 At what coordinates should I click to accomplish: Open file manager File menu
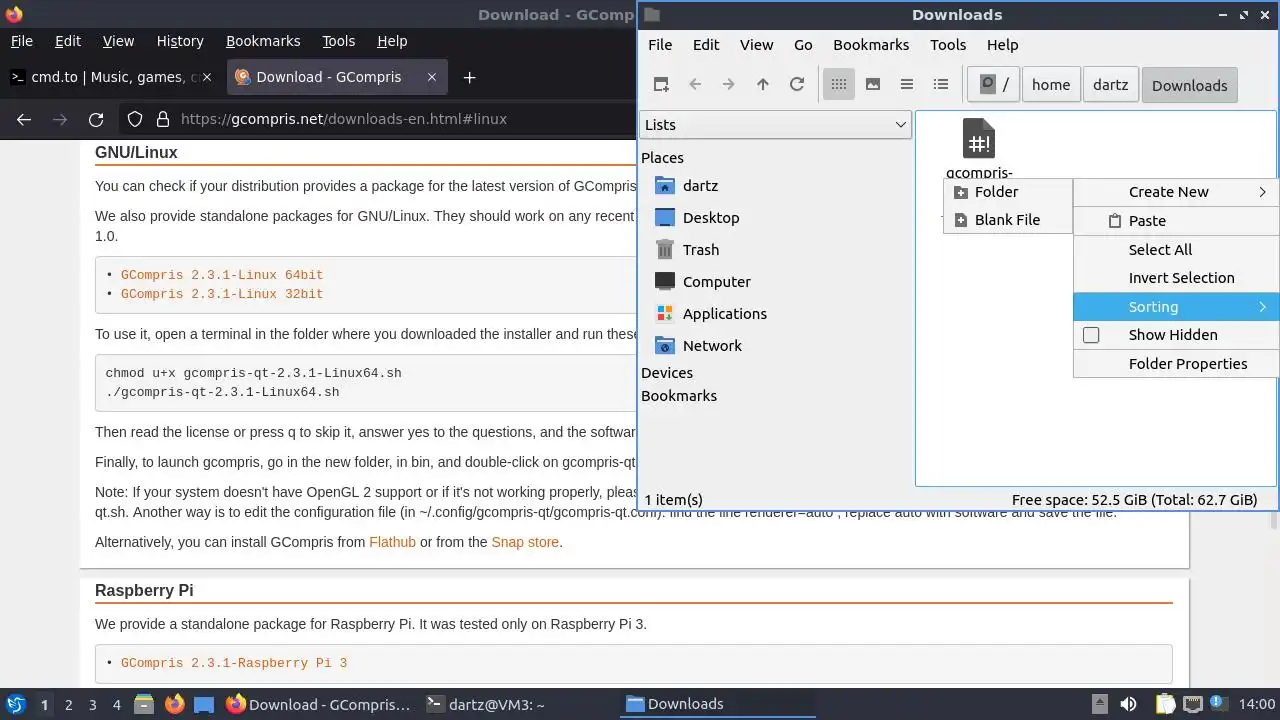(660, 45)
